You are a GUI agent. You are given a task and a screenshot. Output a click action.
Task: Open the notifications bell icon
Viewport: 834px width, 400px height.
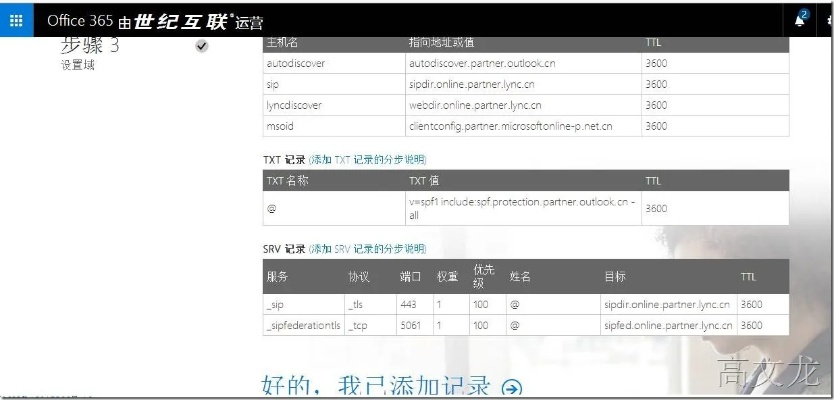click(x=800, y=20)
